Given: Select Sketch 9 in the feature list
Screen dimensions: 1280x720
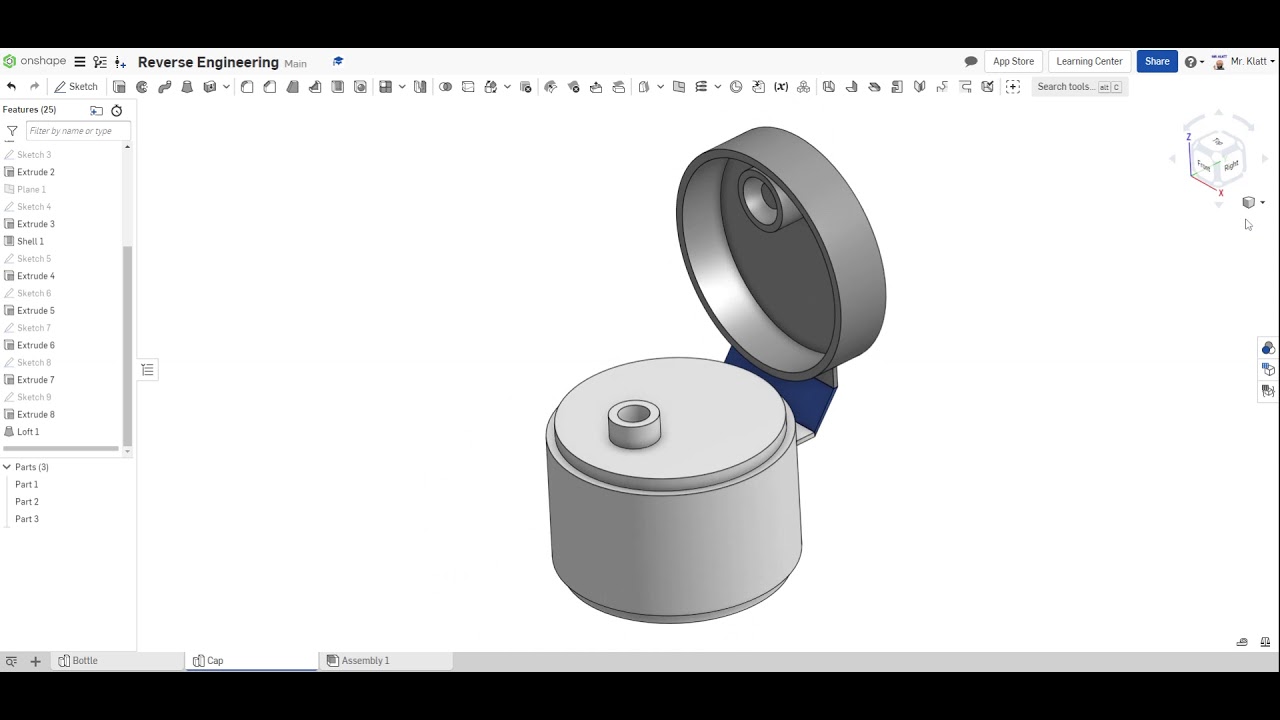Looking at the screenshot, I should (x=34, y=397).
